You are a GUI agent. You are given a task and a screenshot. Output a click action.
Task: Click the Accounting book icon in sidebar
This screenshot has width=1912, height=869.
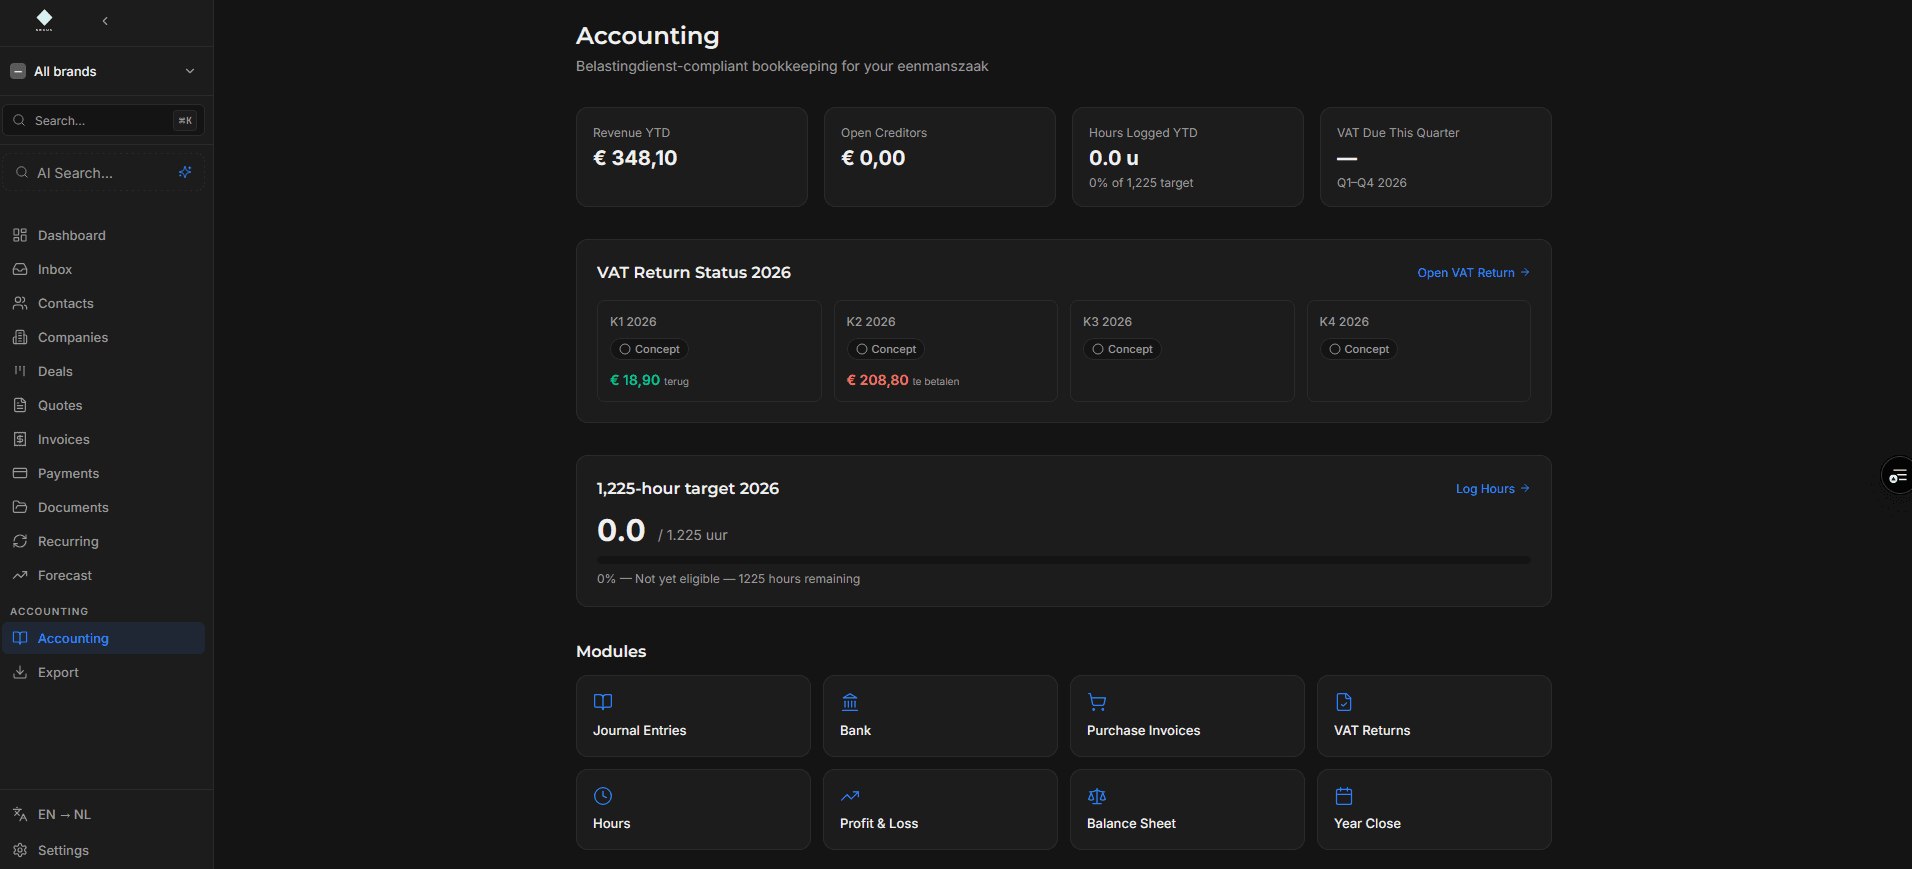pyautogui.click(x=20, y=638)
